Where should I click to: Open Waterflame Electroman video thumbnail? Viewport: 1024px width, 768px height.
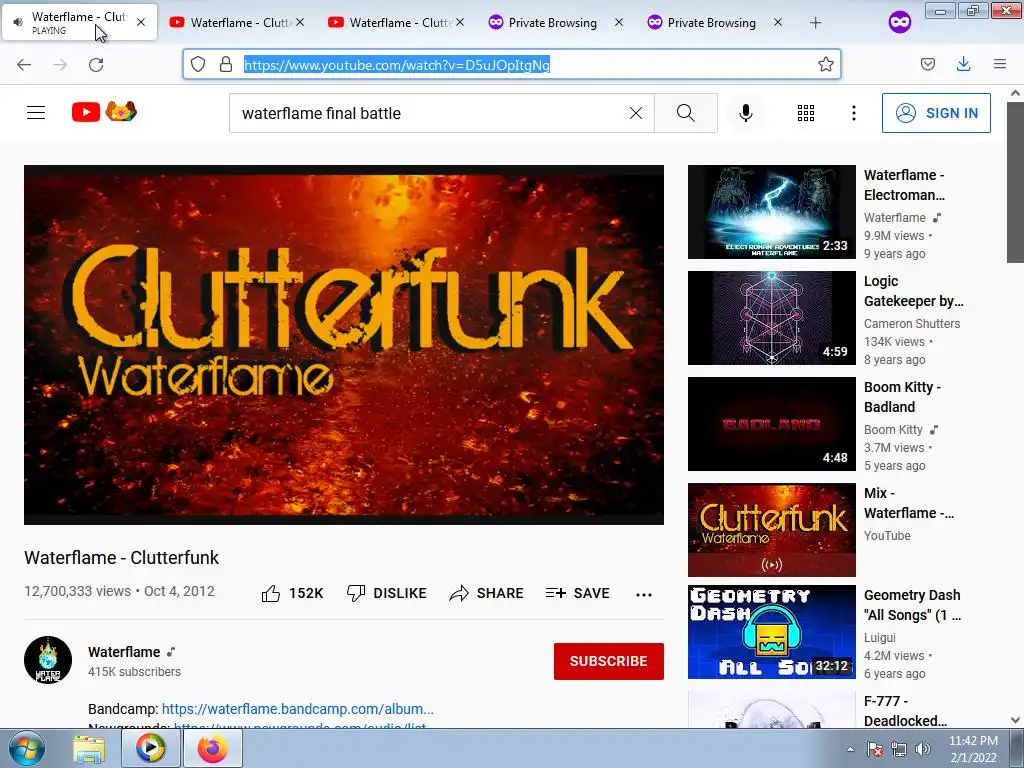point(771,212)
